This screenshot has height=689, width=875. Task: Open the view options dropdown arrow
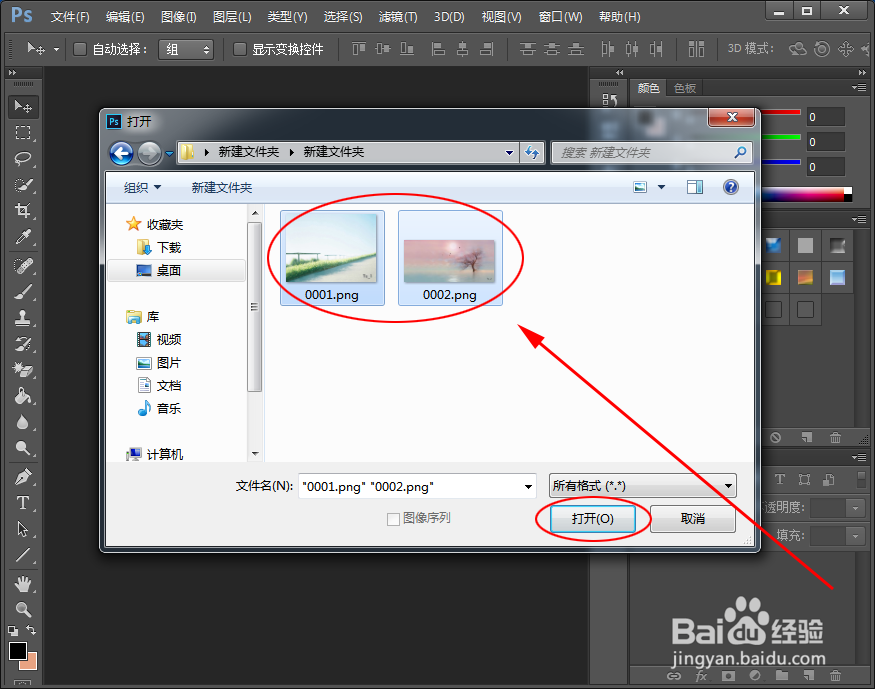[x=661, y=187]
